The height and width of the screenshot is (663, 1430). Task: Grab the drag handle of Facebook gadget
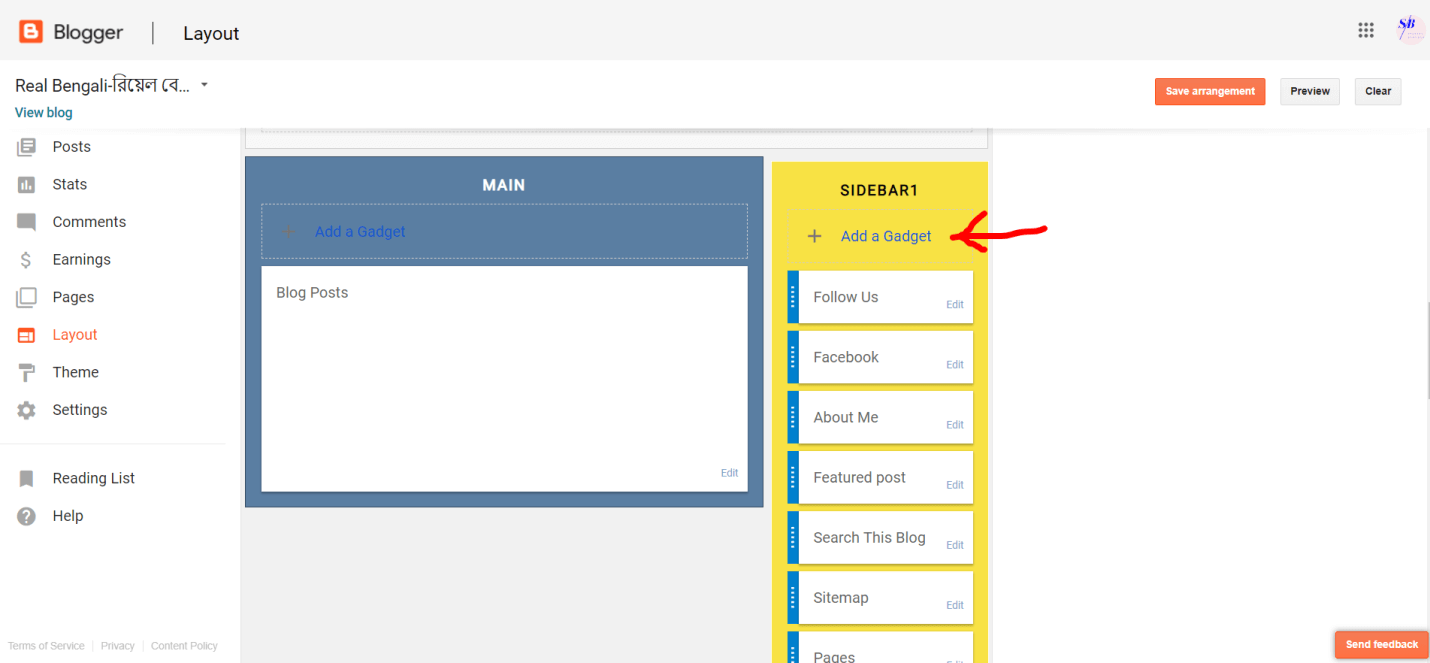tap(793, 357)
